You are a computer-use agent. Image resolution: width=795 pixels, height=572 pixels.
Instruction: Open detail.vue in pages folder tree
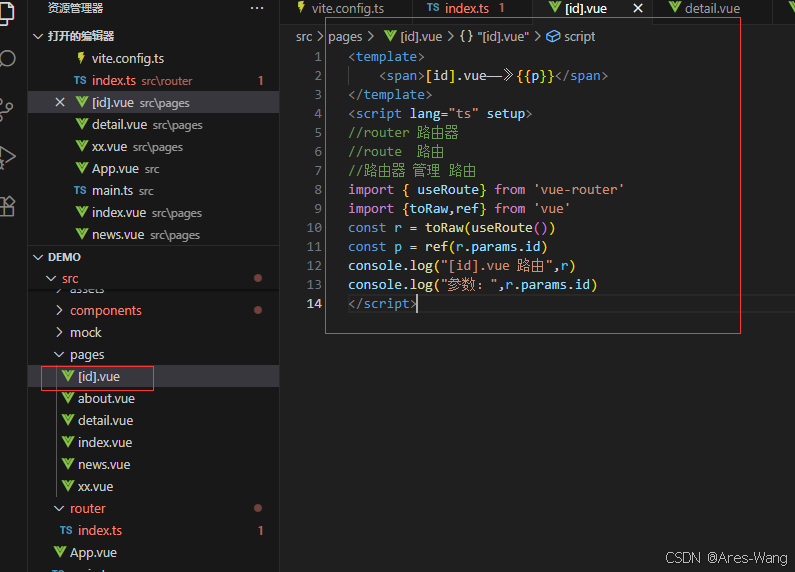(153, 420)
